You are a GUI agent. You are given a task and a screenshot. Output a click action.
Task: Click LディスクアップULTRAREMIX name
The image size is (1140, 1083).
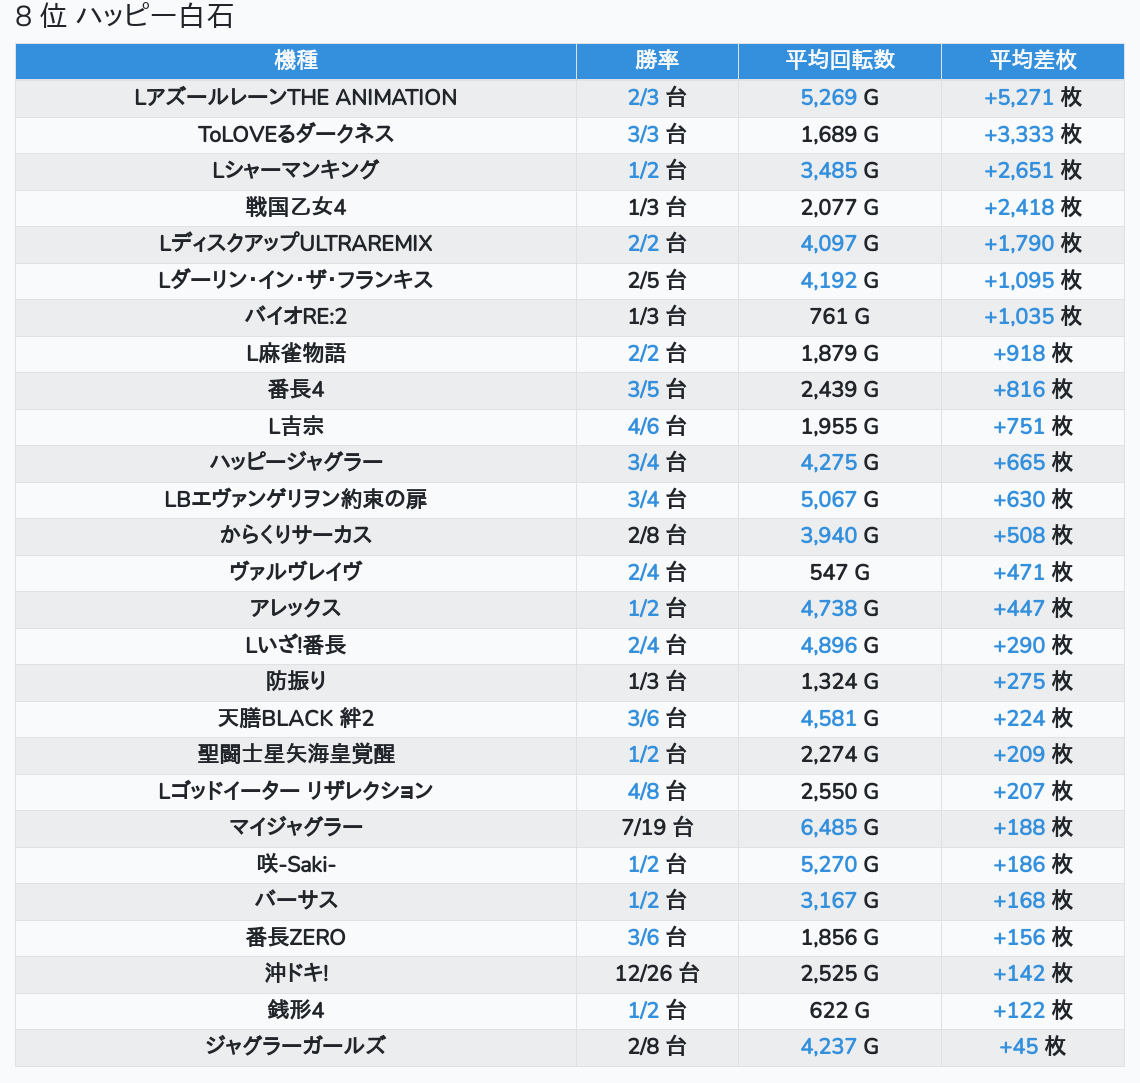tap(296, 243)
